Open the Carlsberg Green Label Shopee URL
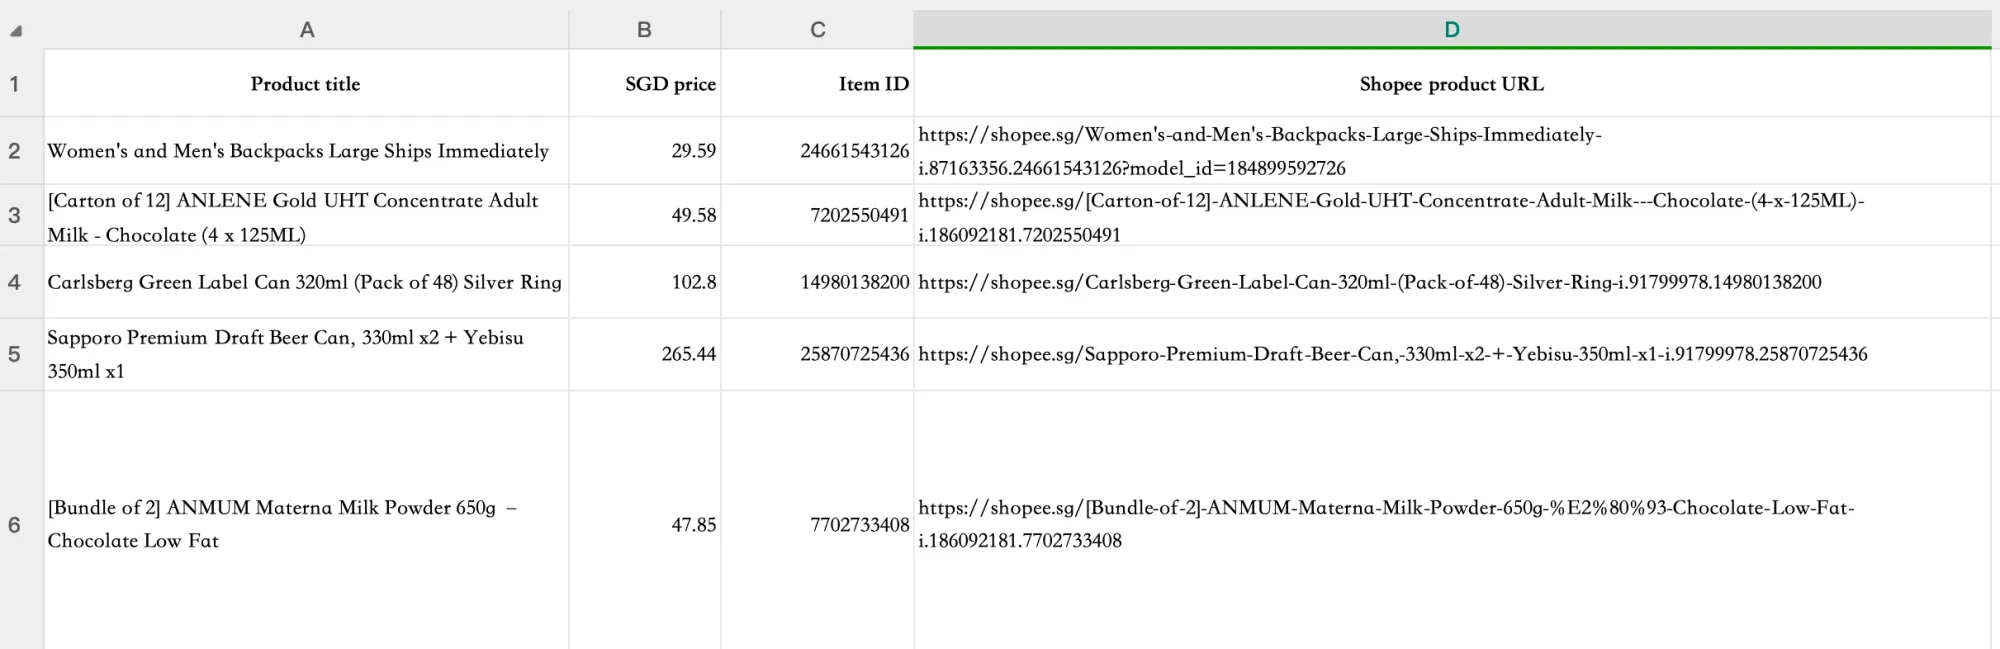 click(1370, 282)
